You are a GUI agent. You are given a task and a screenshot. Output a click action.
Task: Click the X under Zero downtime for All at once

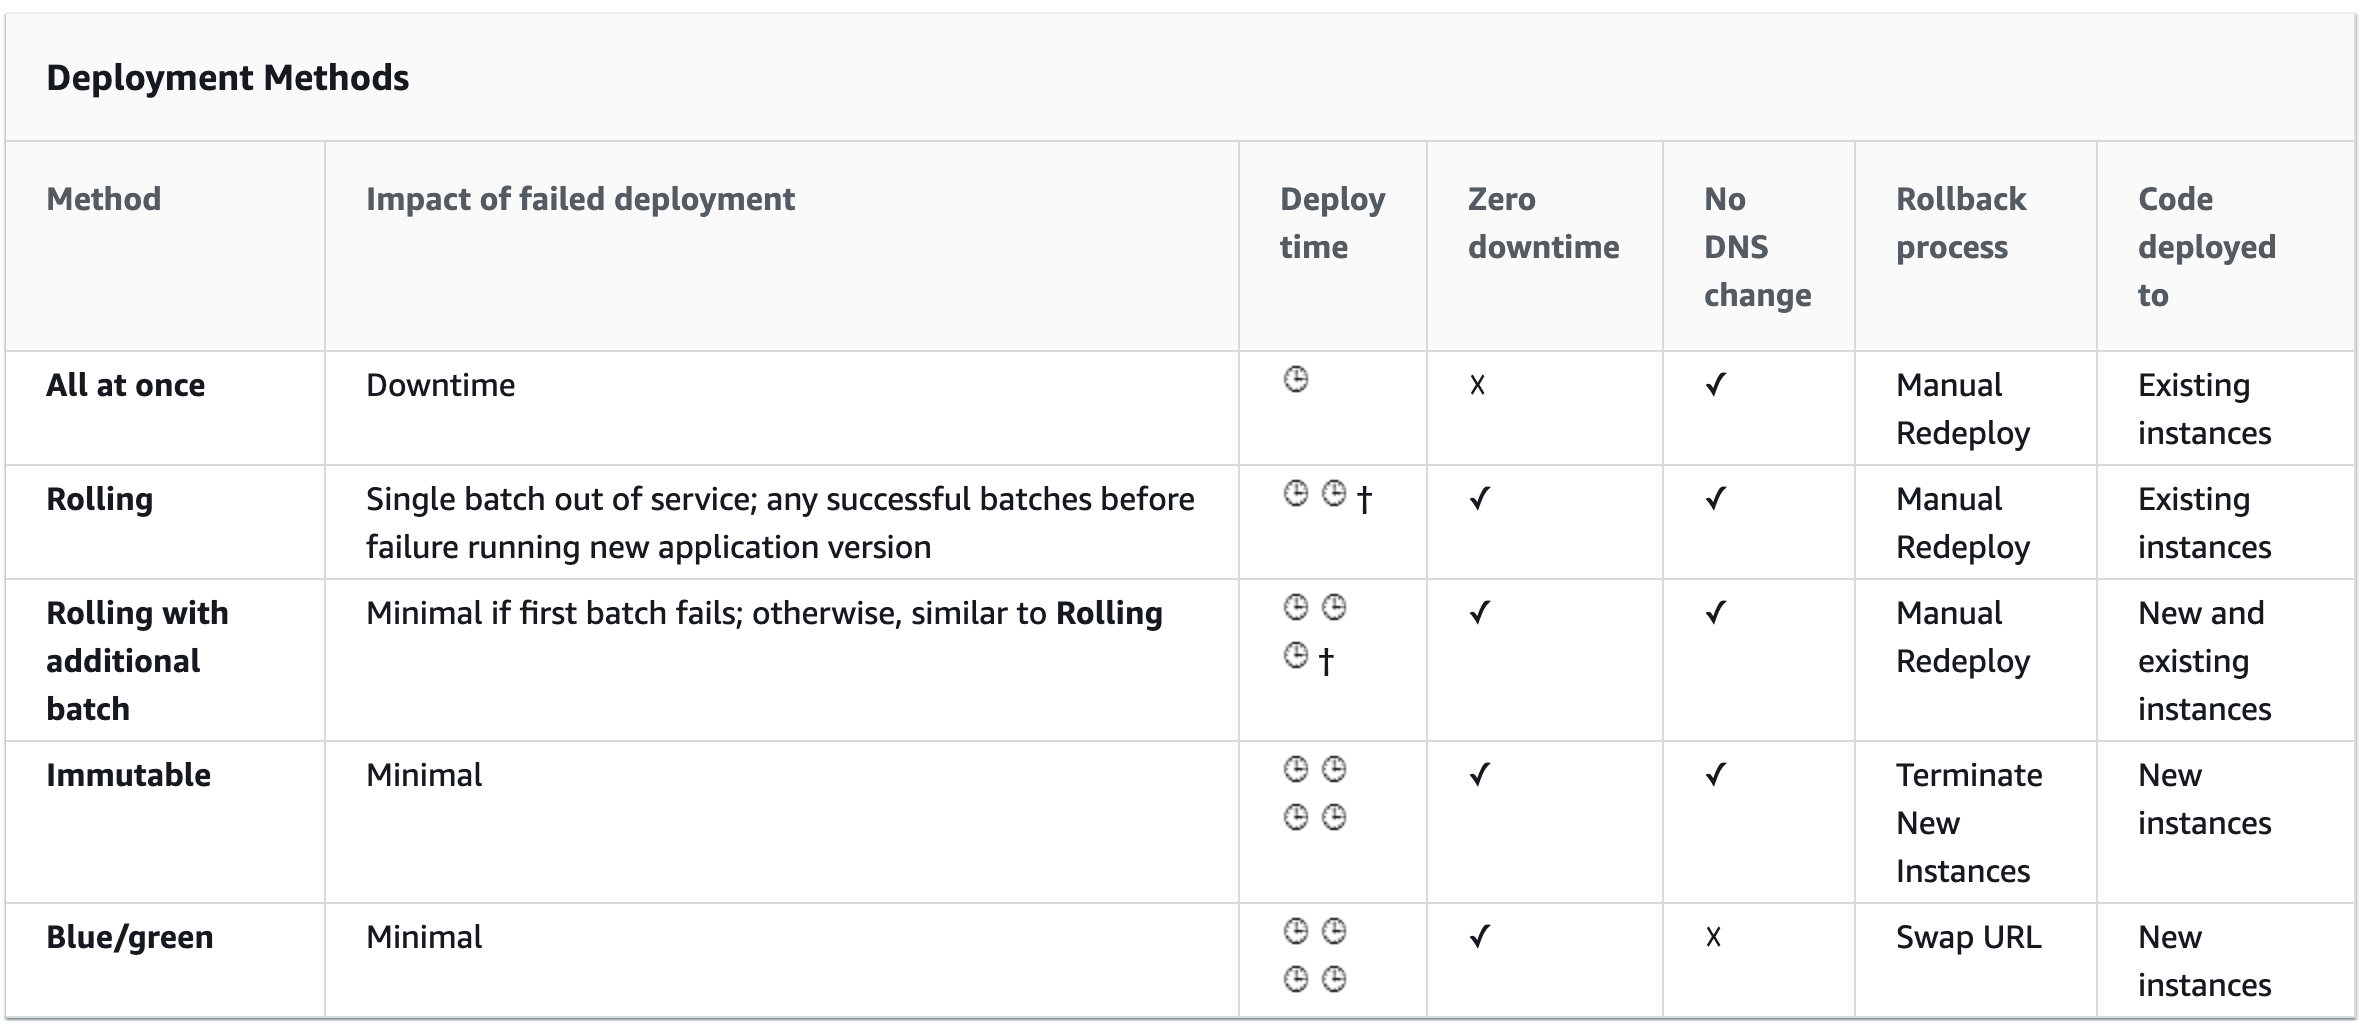[x=1477, y=385]
